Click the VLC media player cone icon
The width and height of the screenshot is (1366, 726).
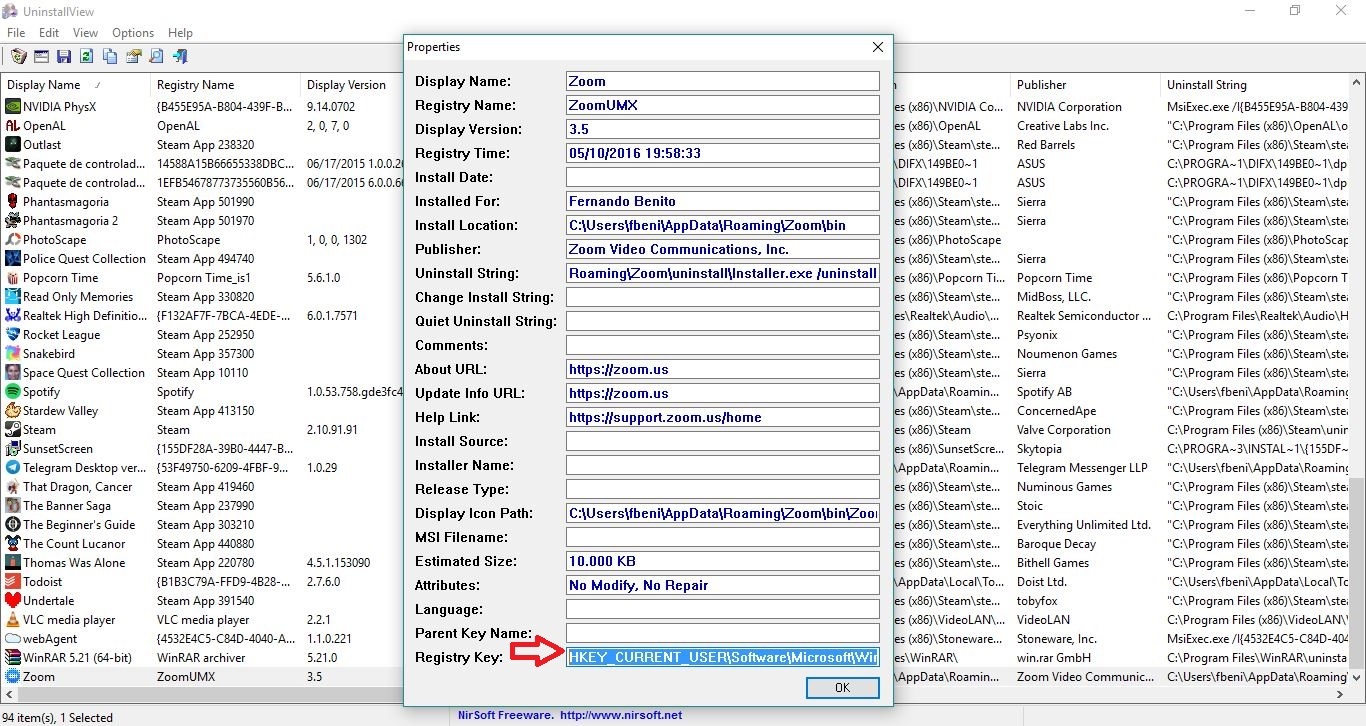click(x=13, y=620)
